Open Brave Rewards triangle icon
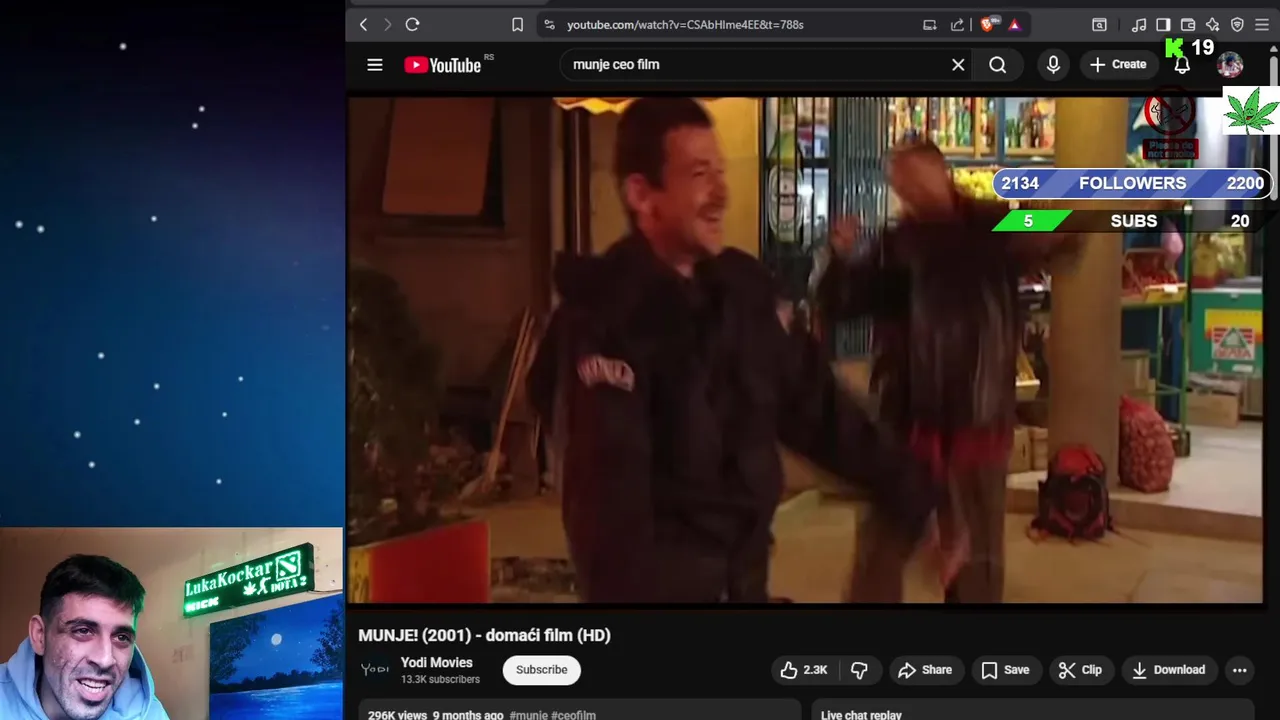Image resolution: width=1280 pixels, height=720 pixels. (1014, 25)
